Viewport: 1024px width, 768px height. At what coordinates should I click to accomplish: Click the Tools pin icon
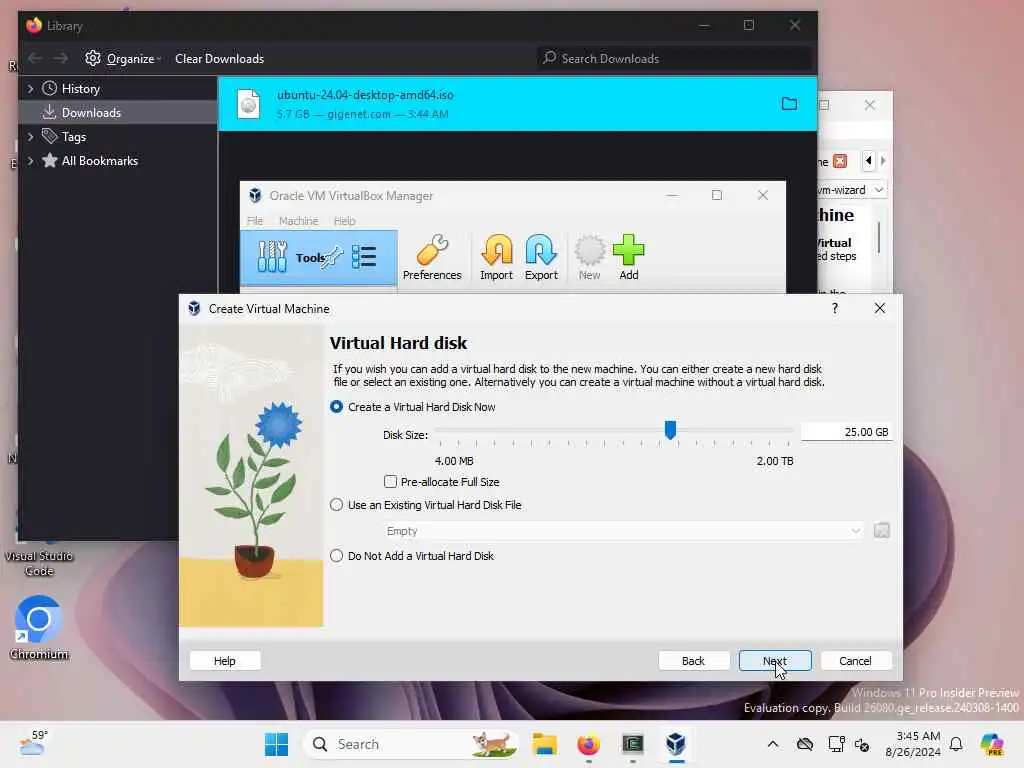click(332, 256)
